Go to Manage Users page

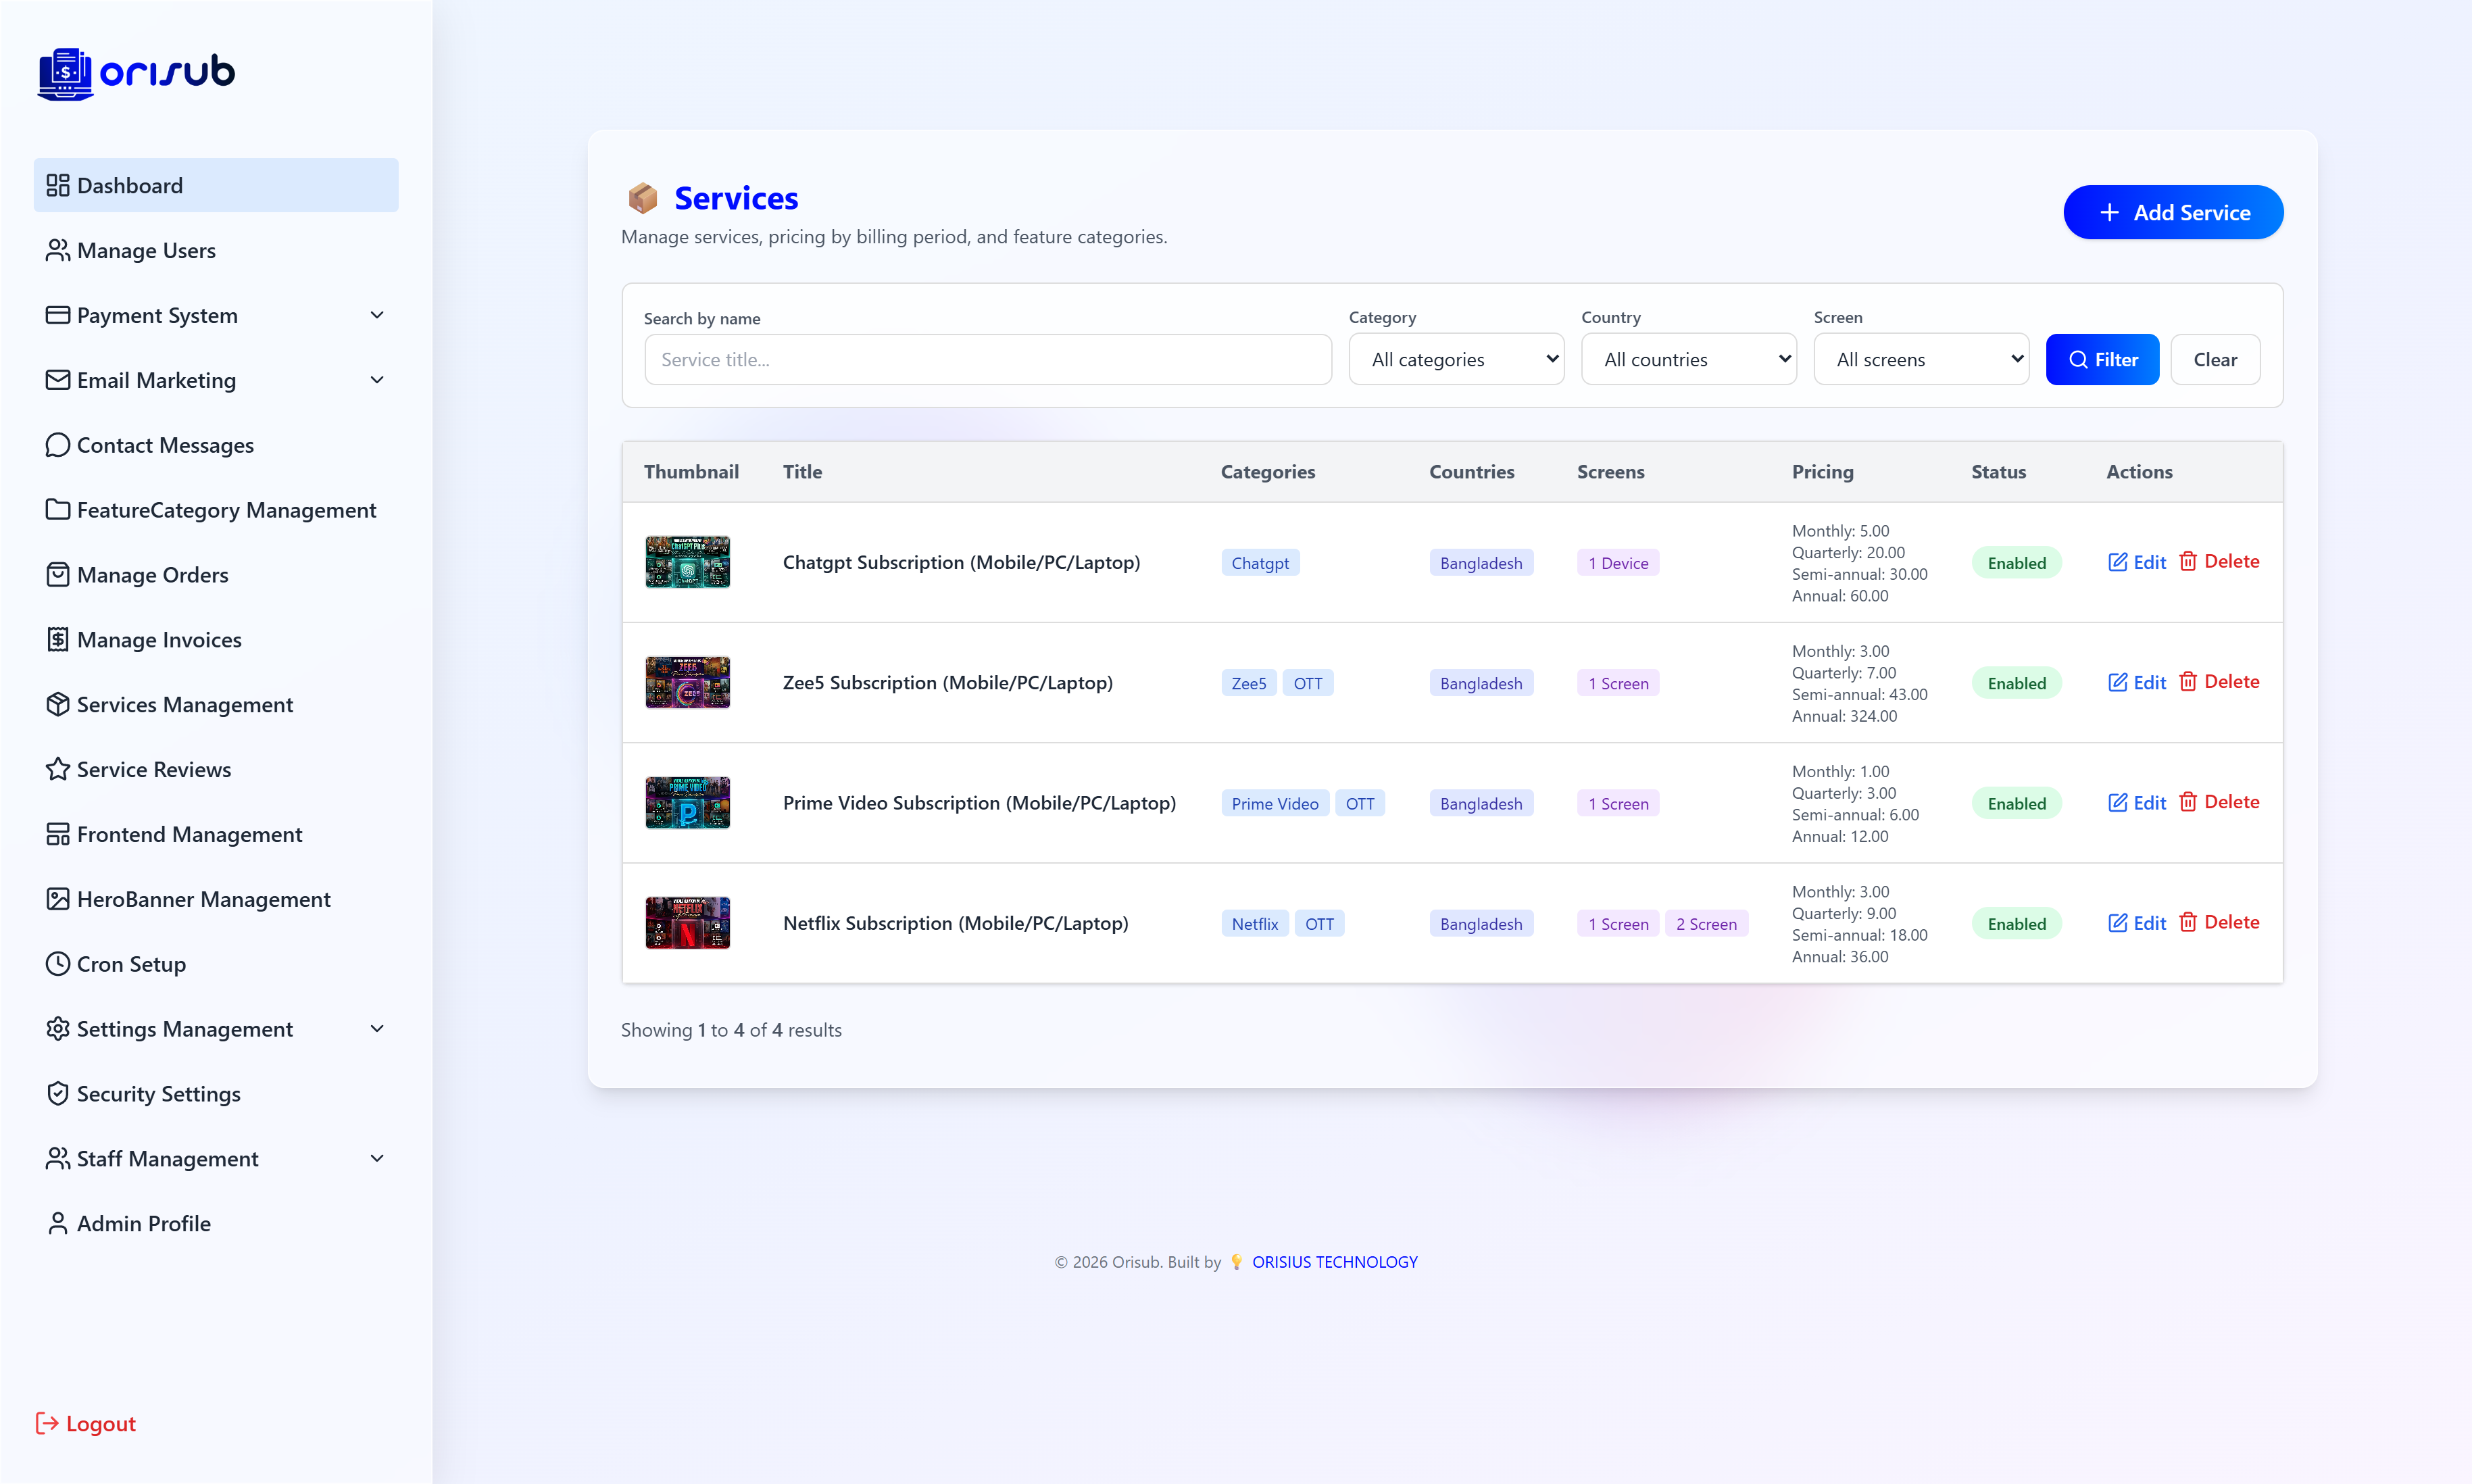point(216,250)
